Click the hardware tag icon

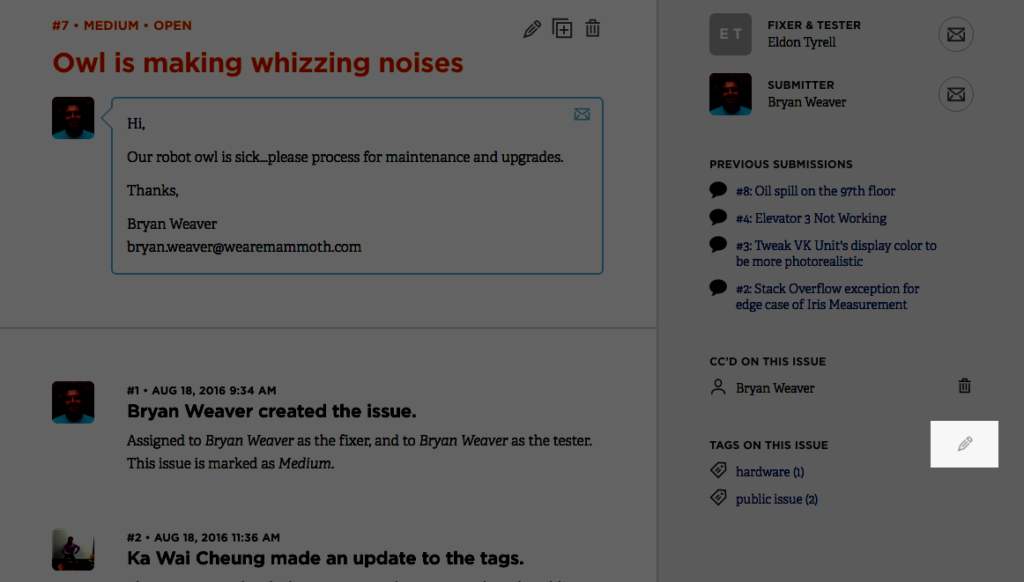718,470
